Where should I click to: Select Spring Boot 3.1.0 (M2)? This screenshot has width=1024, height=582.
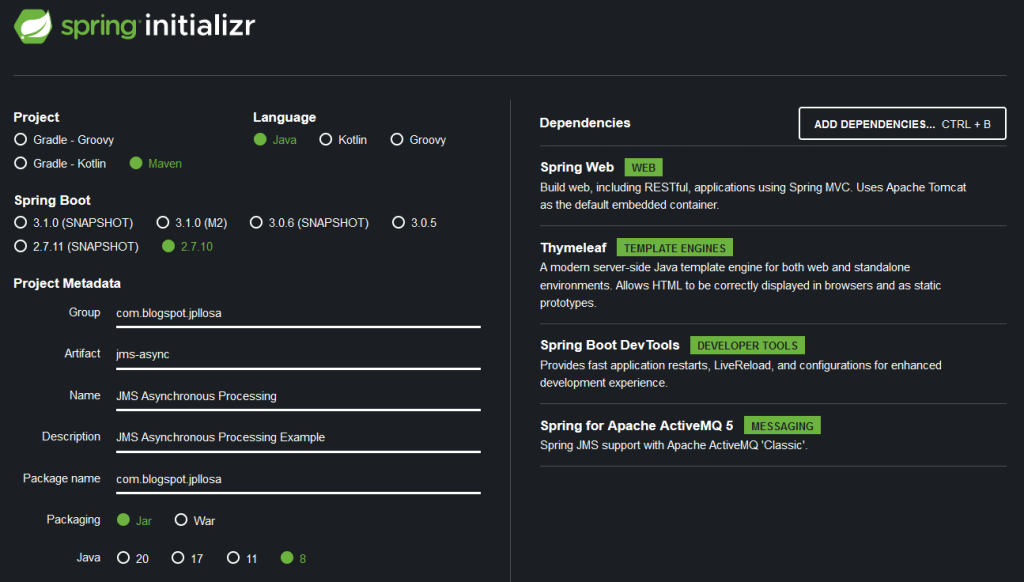coord(165,222)
